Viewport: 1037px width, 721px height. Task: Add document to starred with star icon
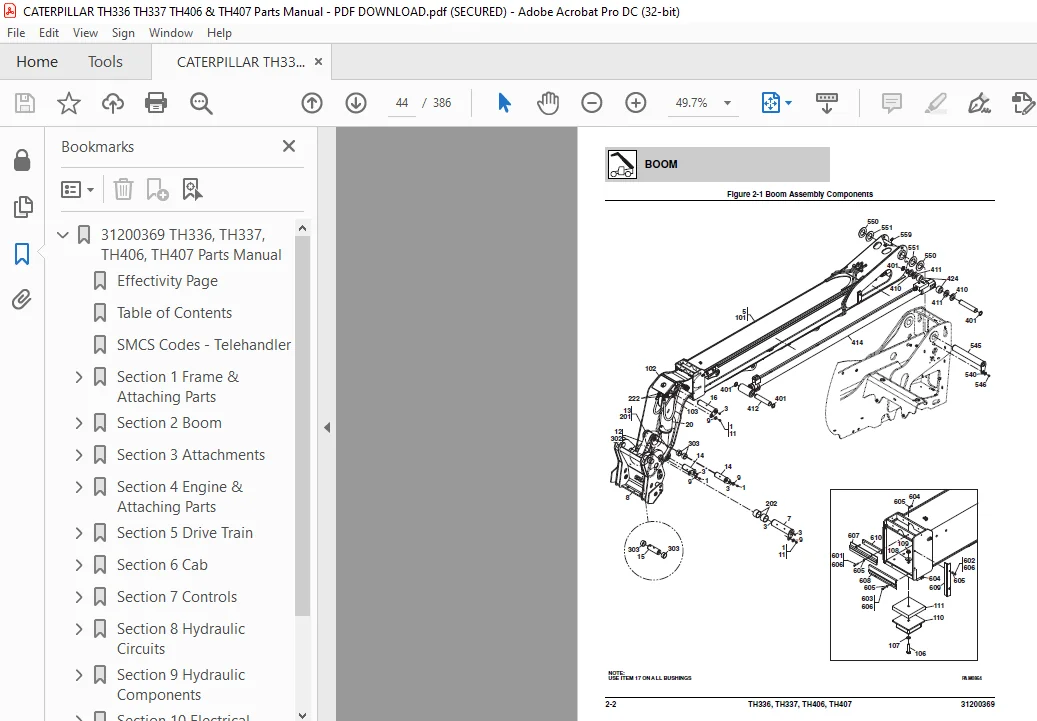[x=69, y=103]
